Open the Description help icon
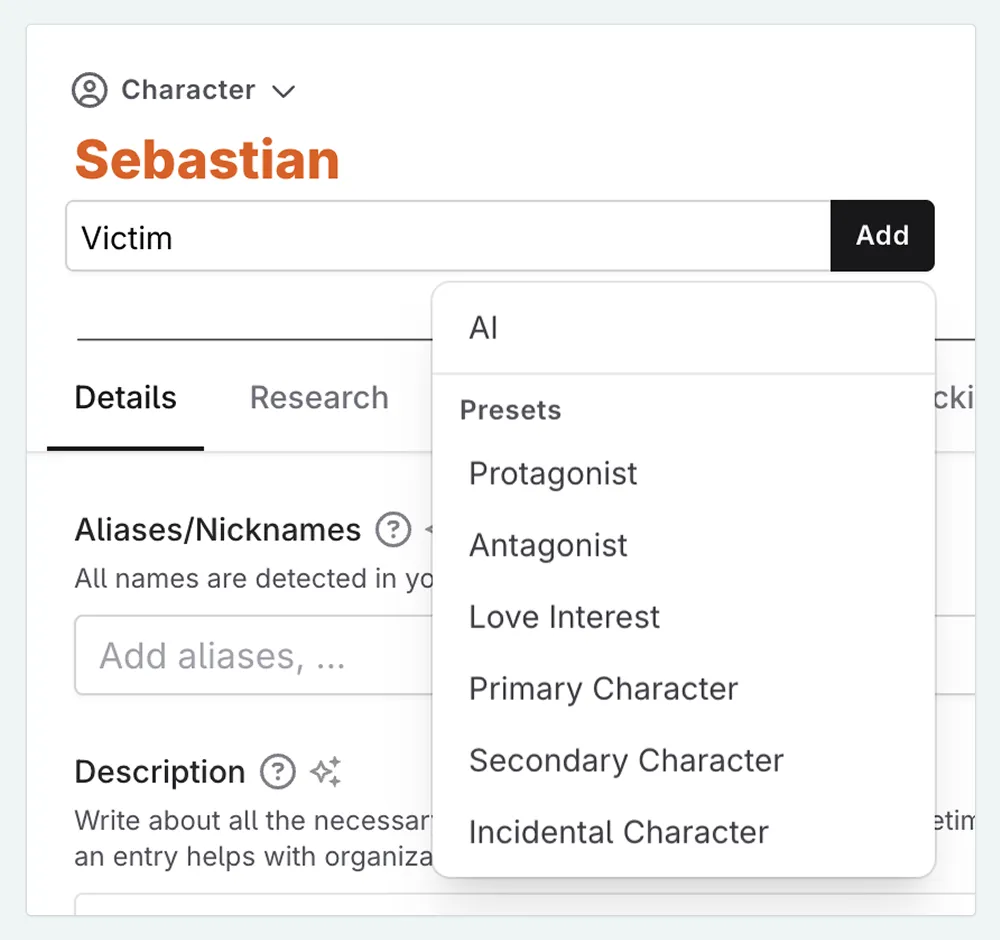Viewport: 1000px width, 940px height. click(278, 772)
